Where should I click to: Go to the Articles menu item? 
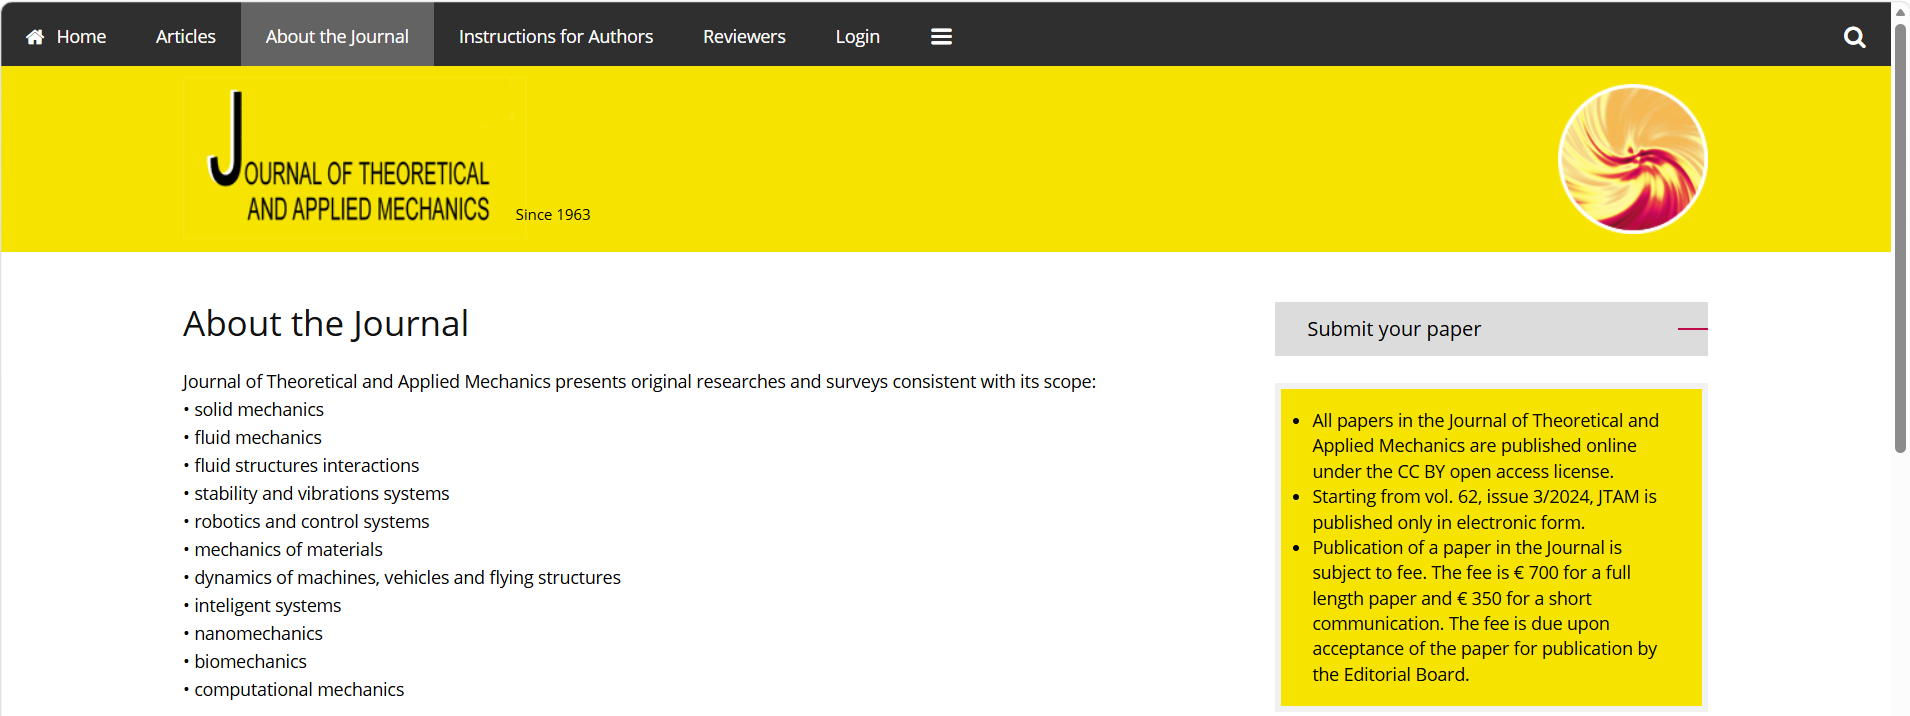click(x=186, y=37)
